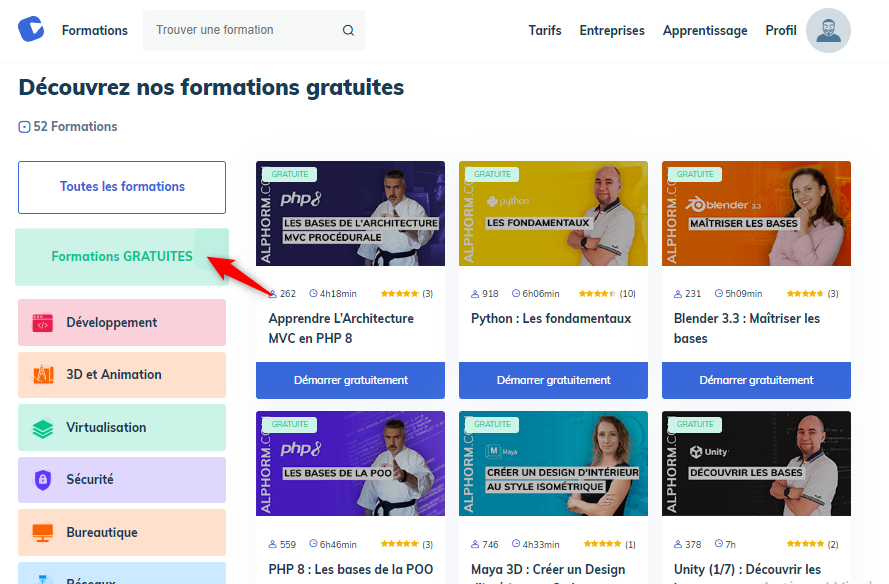Open the Tarifs page
Screen dimensions: 889x584
point(545,31)
